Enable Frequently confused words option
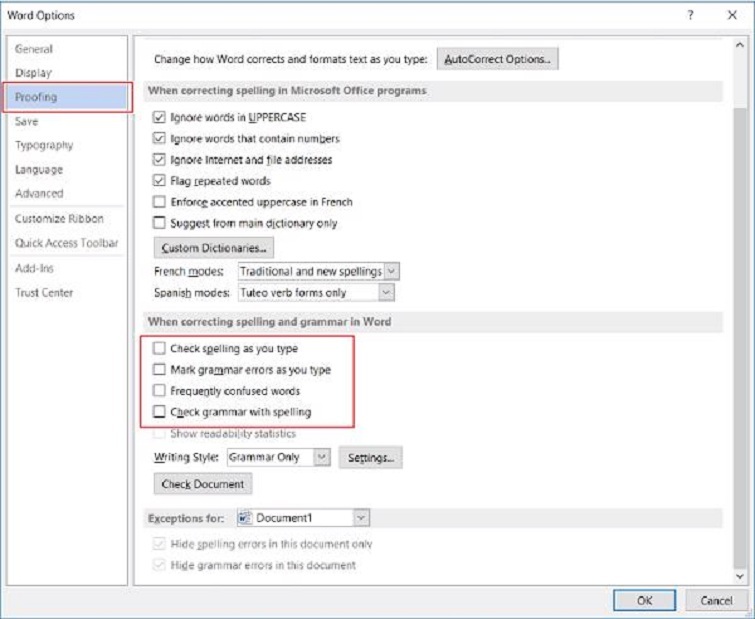Image resolution: width=755 pixels, height=619 pixels. [x=159, y=391]
